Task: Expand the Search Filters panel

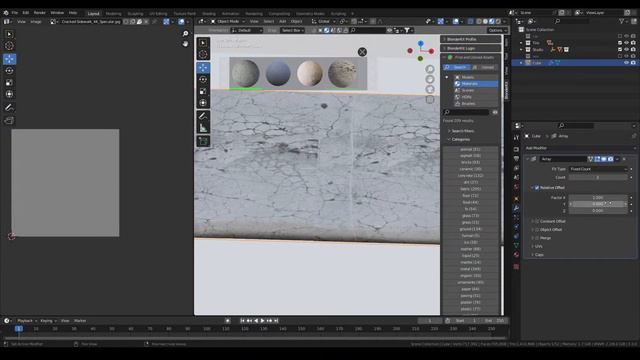Action: coord(462,131)
